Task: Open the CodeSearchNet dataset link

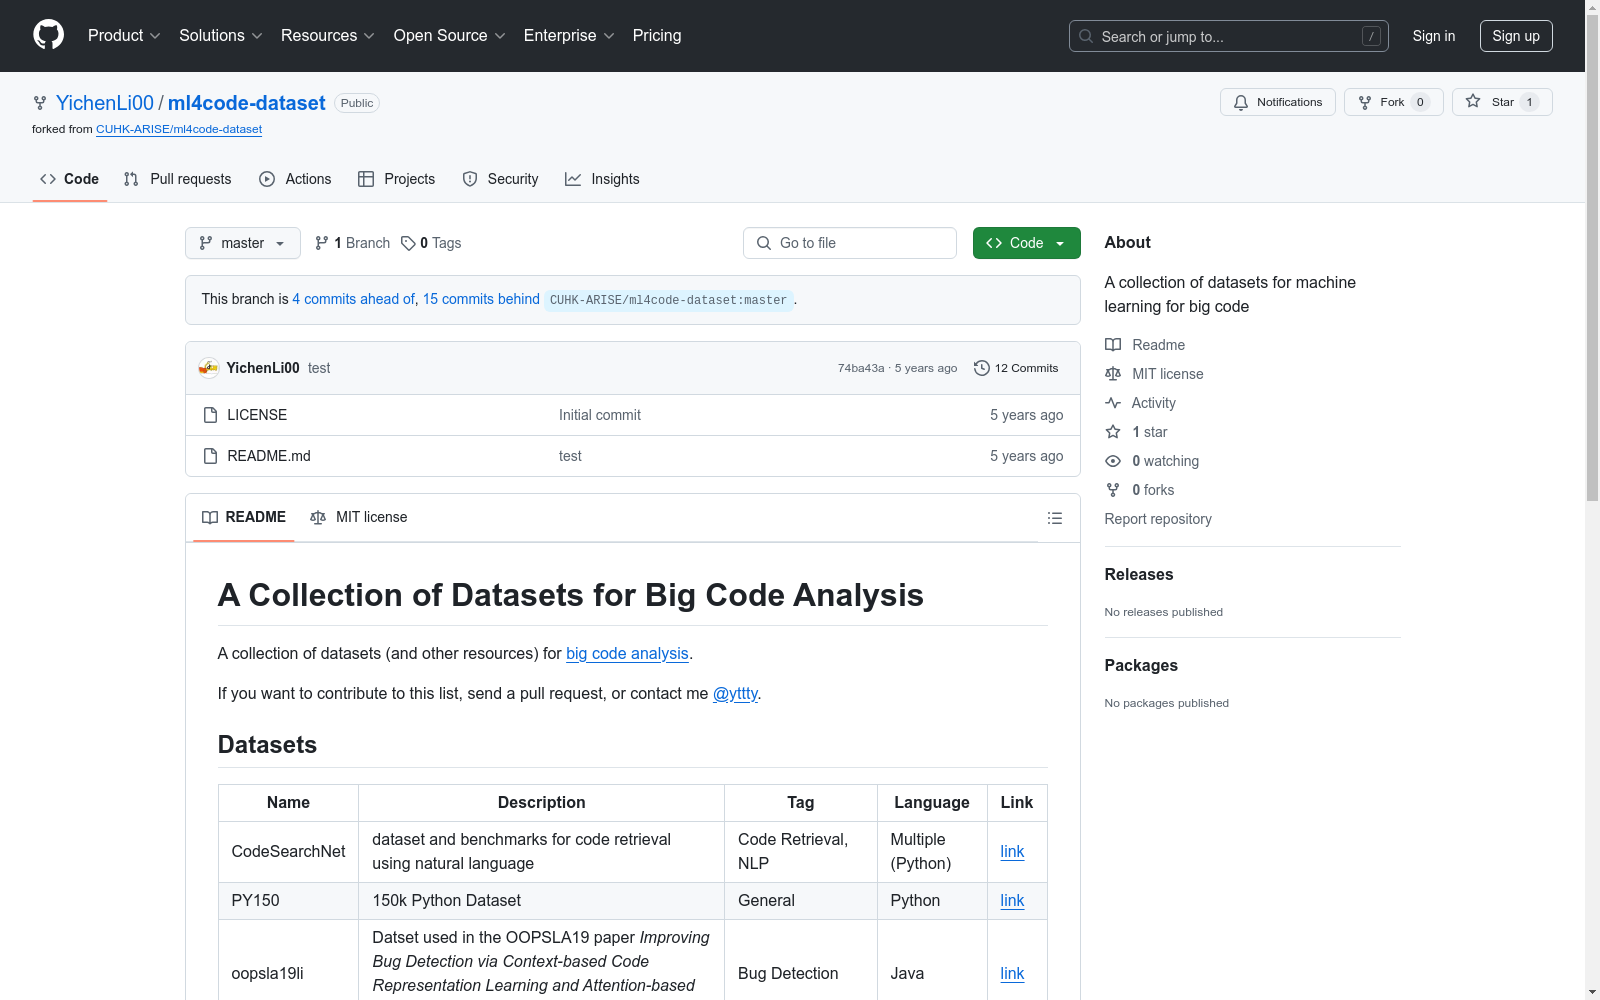Action: point(1012,852)
